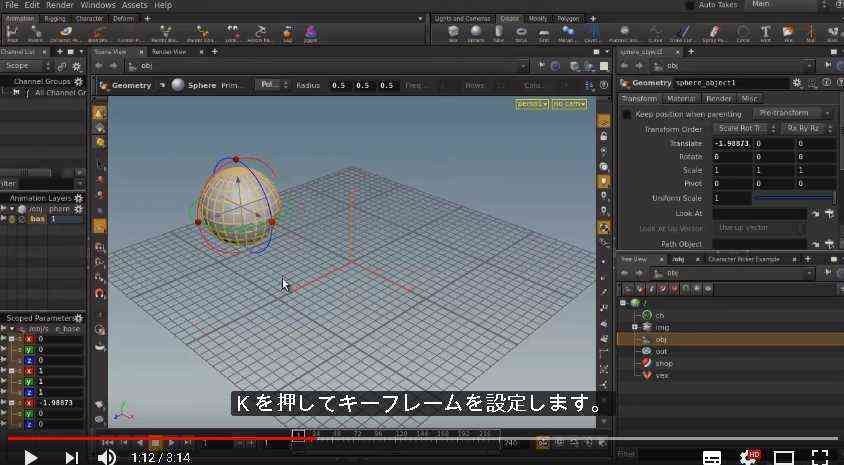Click the YouTube red progress bar
Image resolution: width=844 pixels, height=465 pixels.
(159, 438)
